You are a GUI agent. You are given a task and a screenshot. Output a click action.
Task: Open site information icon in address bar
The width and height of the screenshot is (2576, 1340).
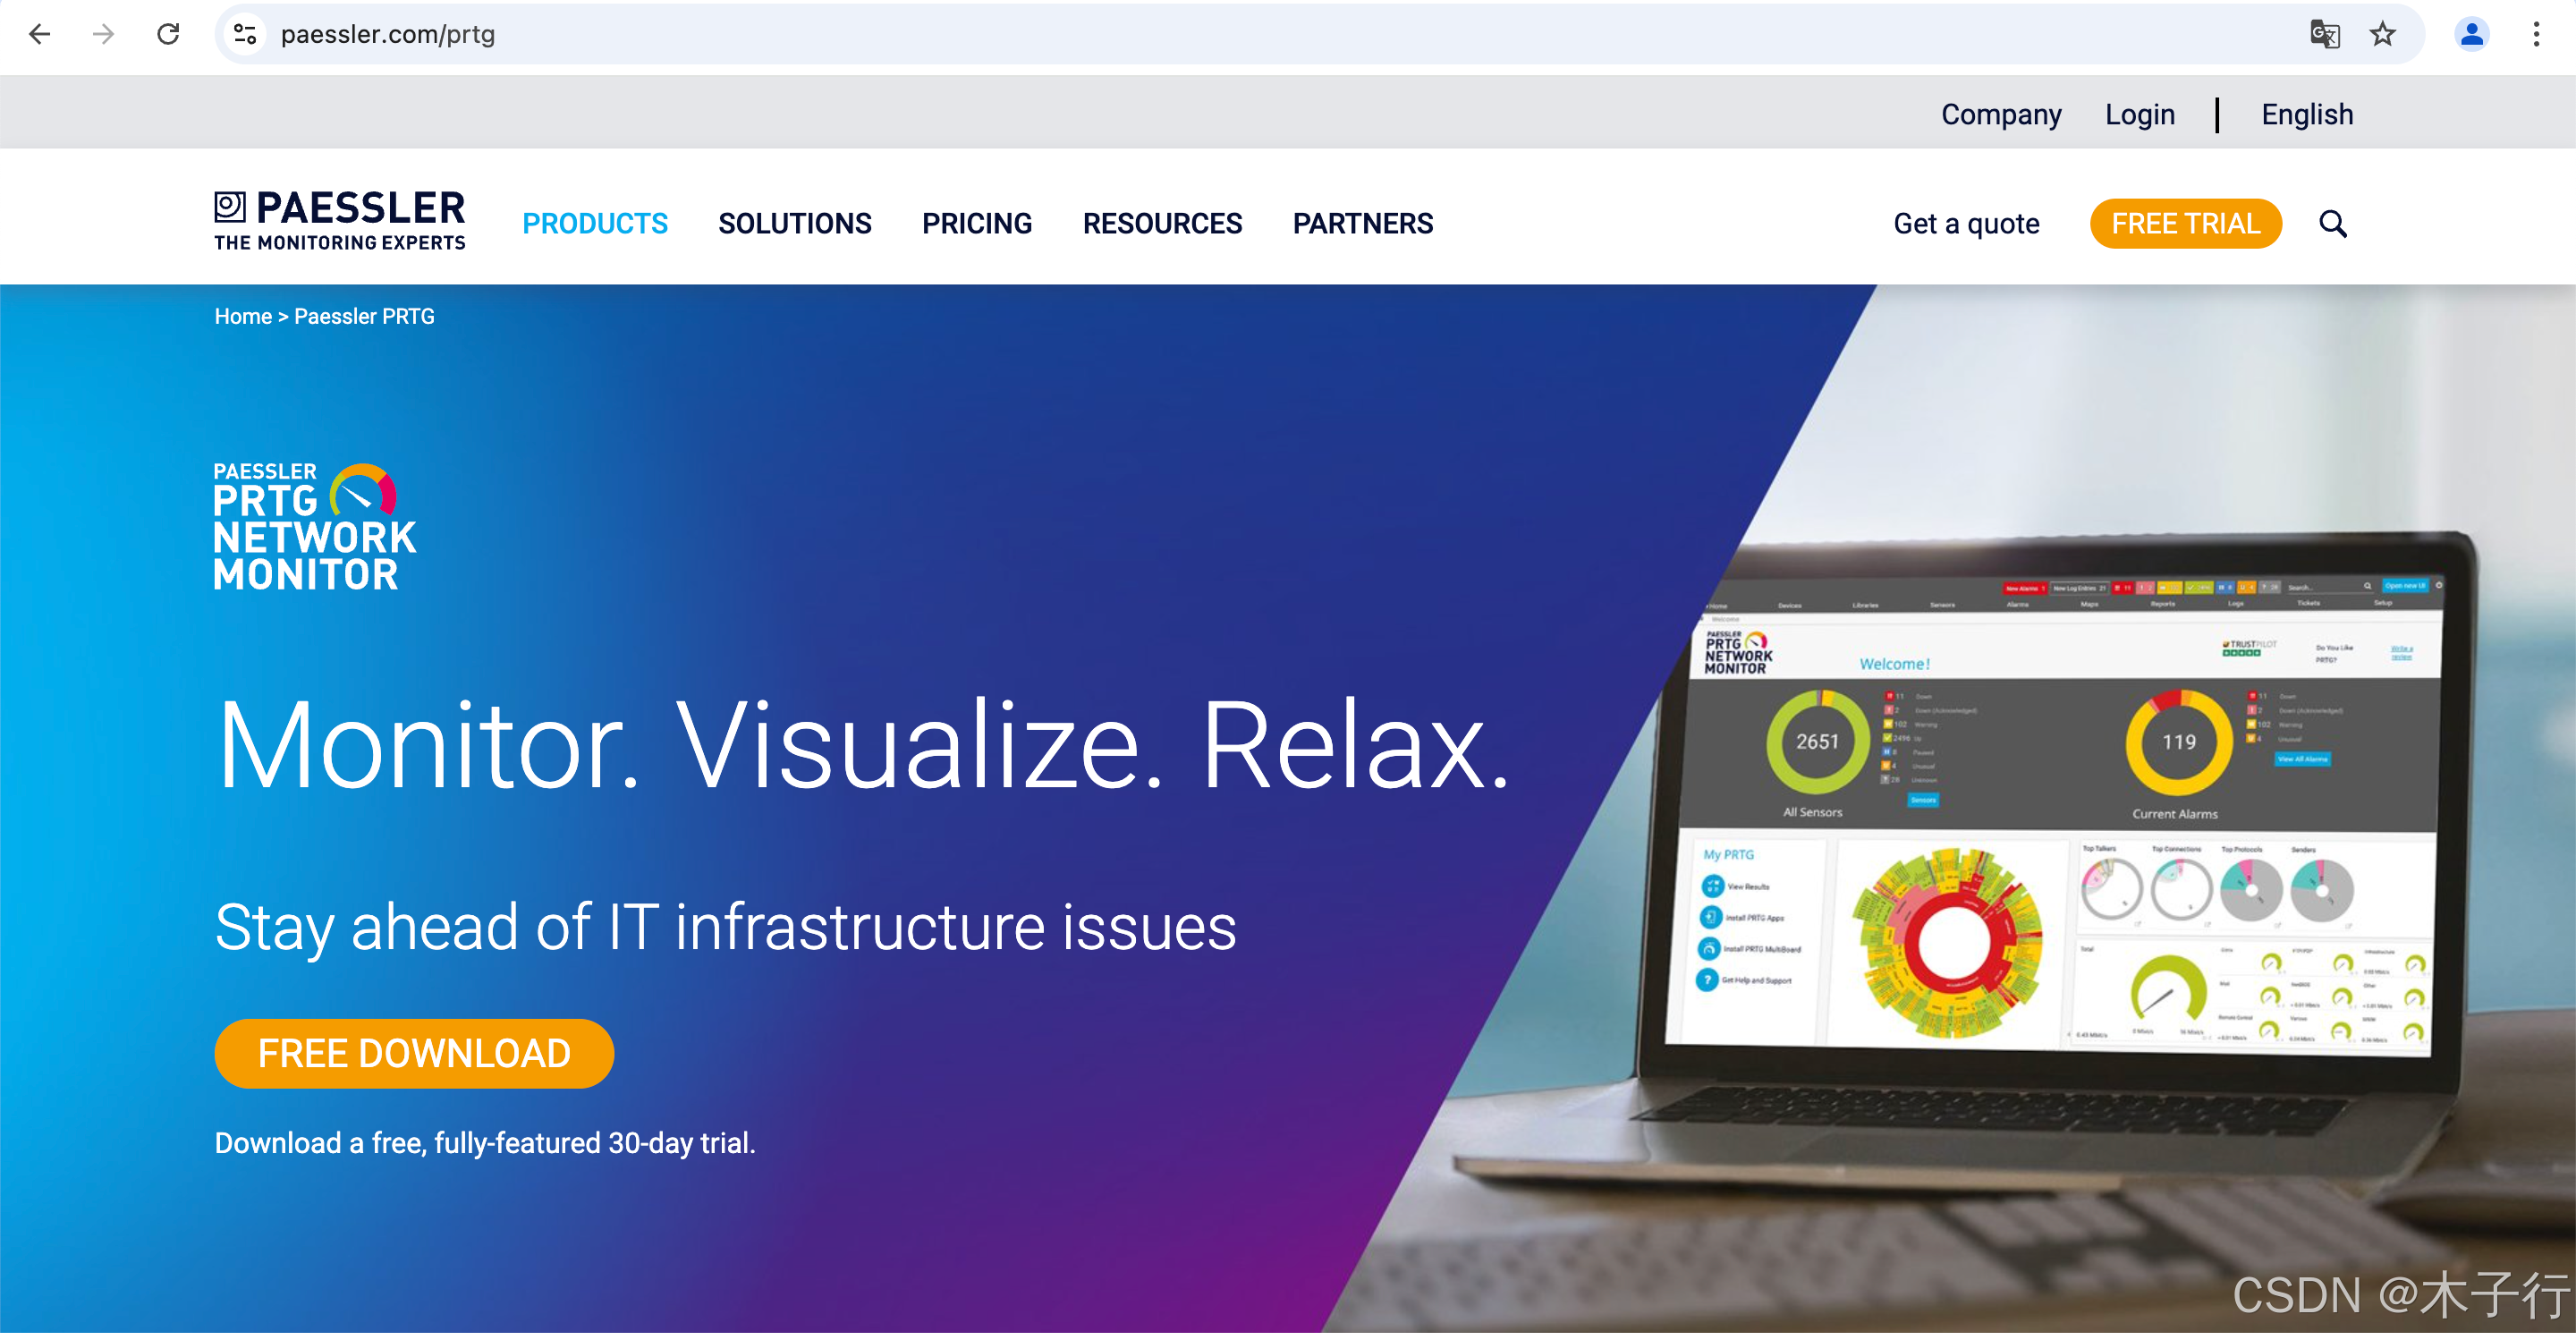pos(245,34)
